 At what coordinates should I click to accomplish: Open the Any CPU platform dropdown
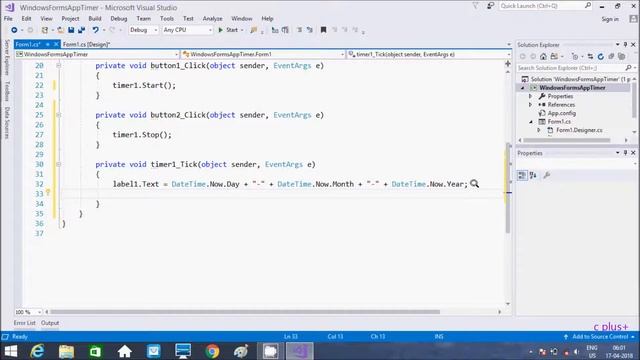point(187,30)
